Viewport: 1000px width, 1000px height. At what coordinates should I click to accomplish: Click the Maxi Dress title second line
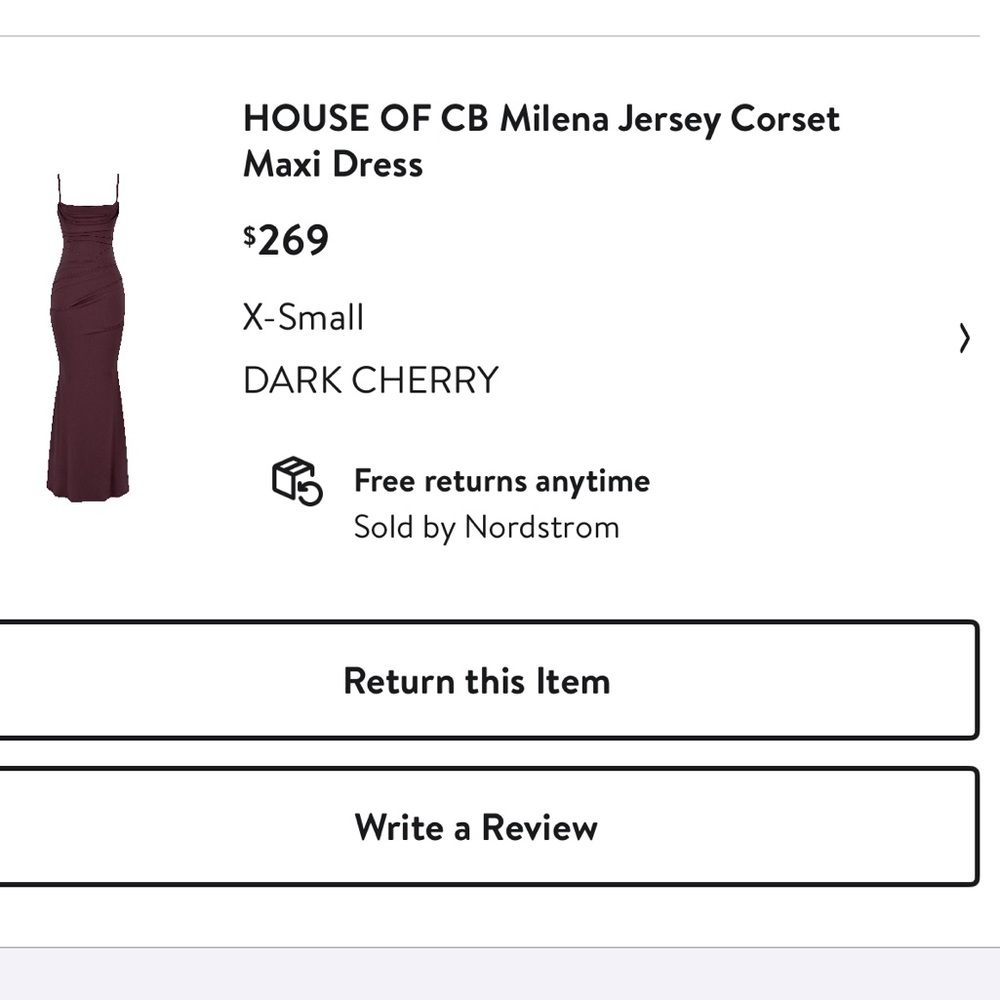[332, 164]
